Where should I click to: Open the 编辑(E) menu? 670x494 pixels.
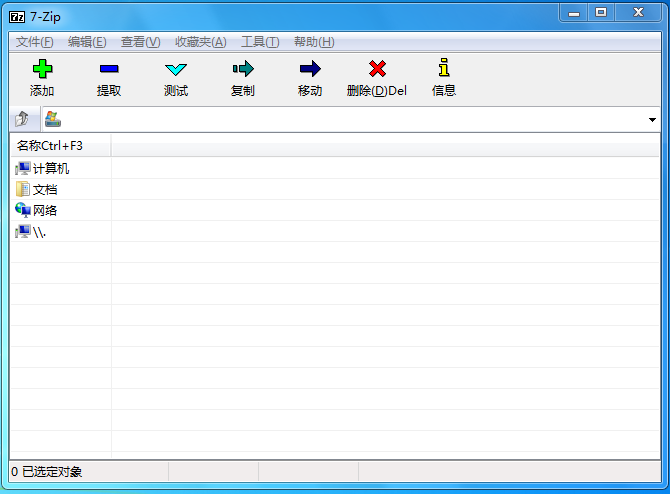[87, 42]
